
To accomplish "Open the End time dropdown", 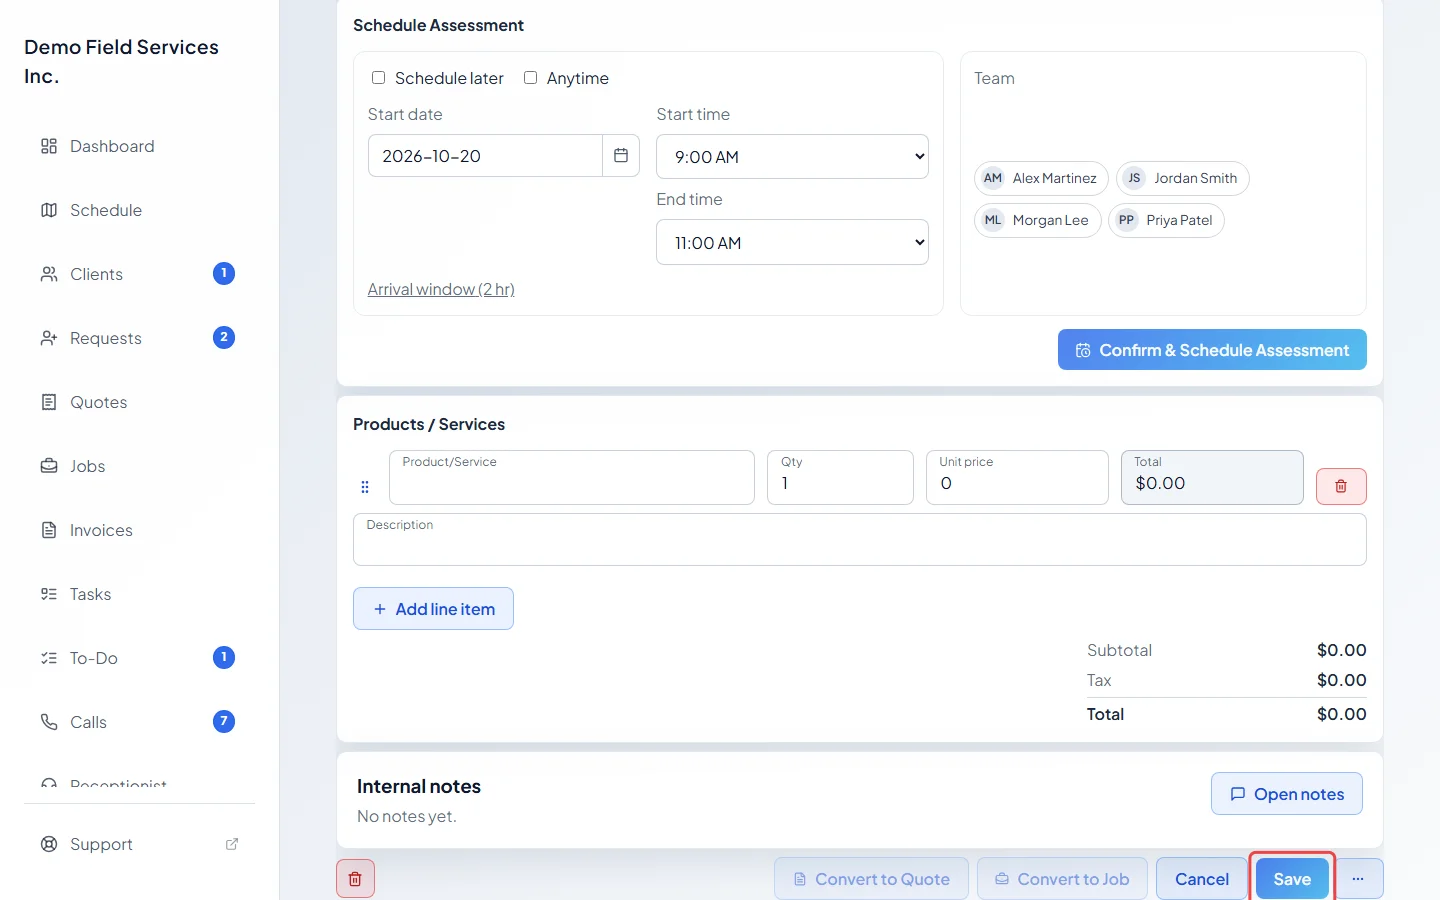I will click(x=792, y=242).
